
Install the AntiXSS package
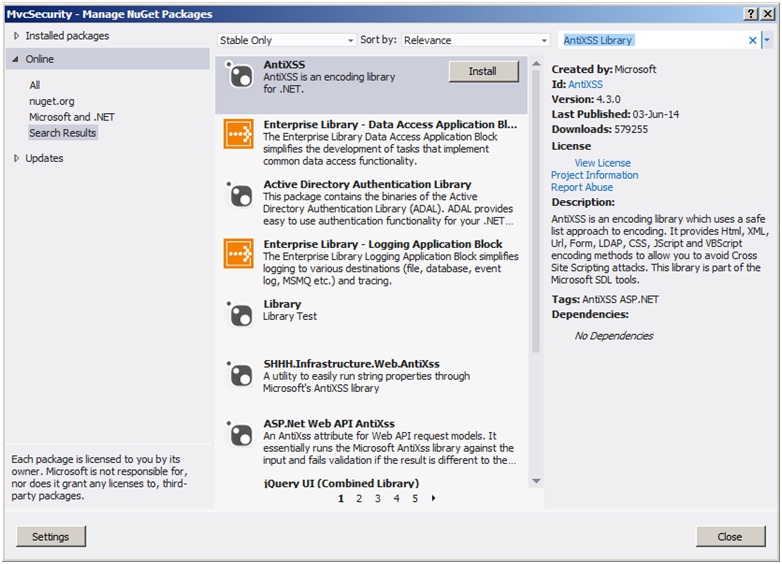[483, 71]
